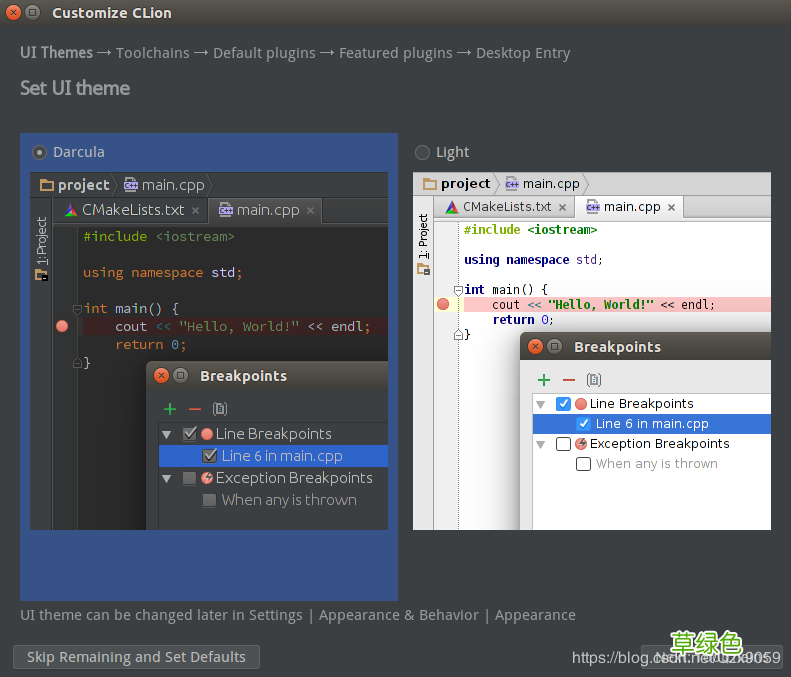
Task: Click the project folder breadcrumb in Light preview
Action: [457, 184]
